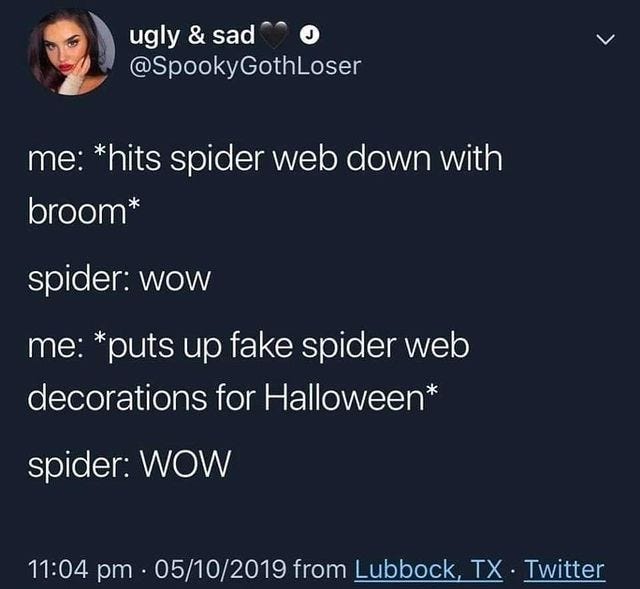
Task: Click the round J badge beside the name
Action: [x=310, y=36]
